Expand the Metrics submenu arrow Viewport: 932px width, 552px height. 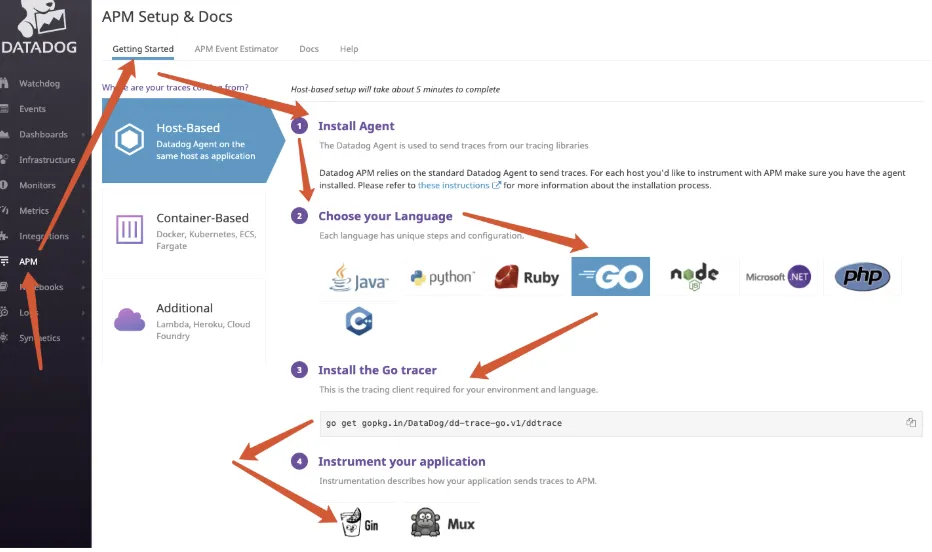[x=83, y=211]
